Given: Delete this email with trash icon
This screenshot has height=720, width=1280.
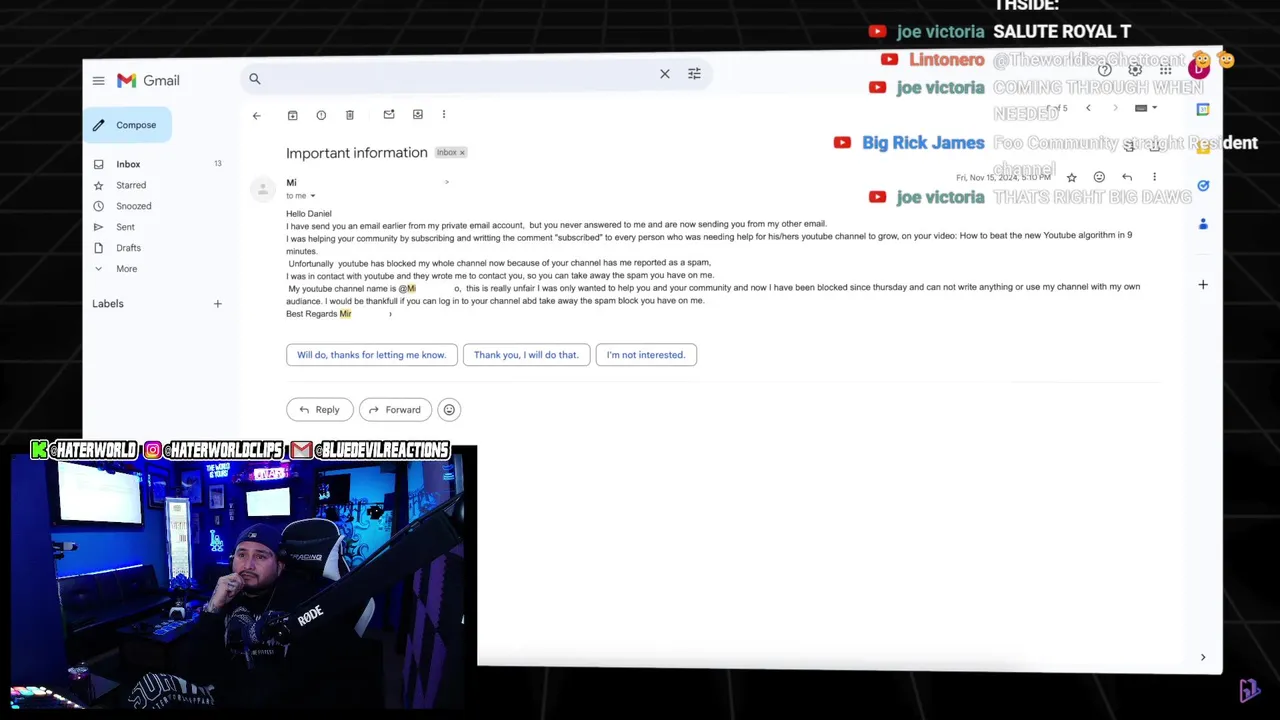Looking at the screenshot, I should 350,116.
